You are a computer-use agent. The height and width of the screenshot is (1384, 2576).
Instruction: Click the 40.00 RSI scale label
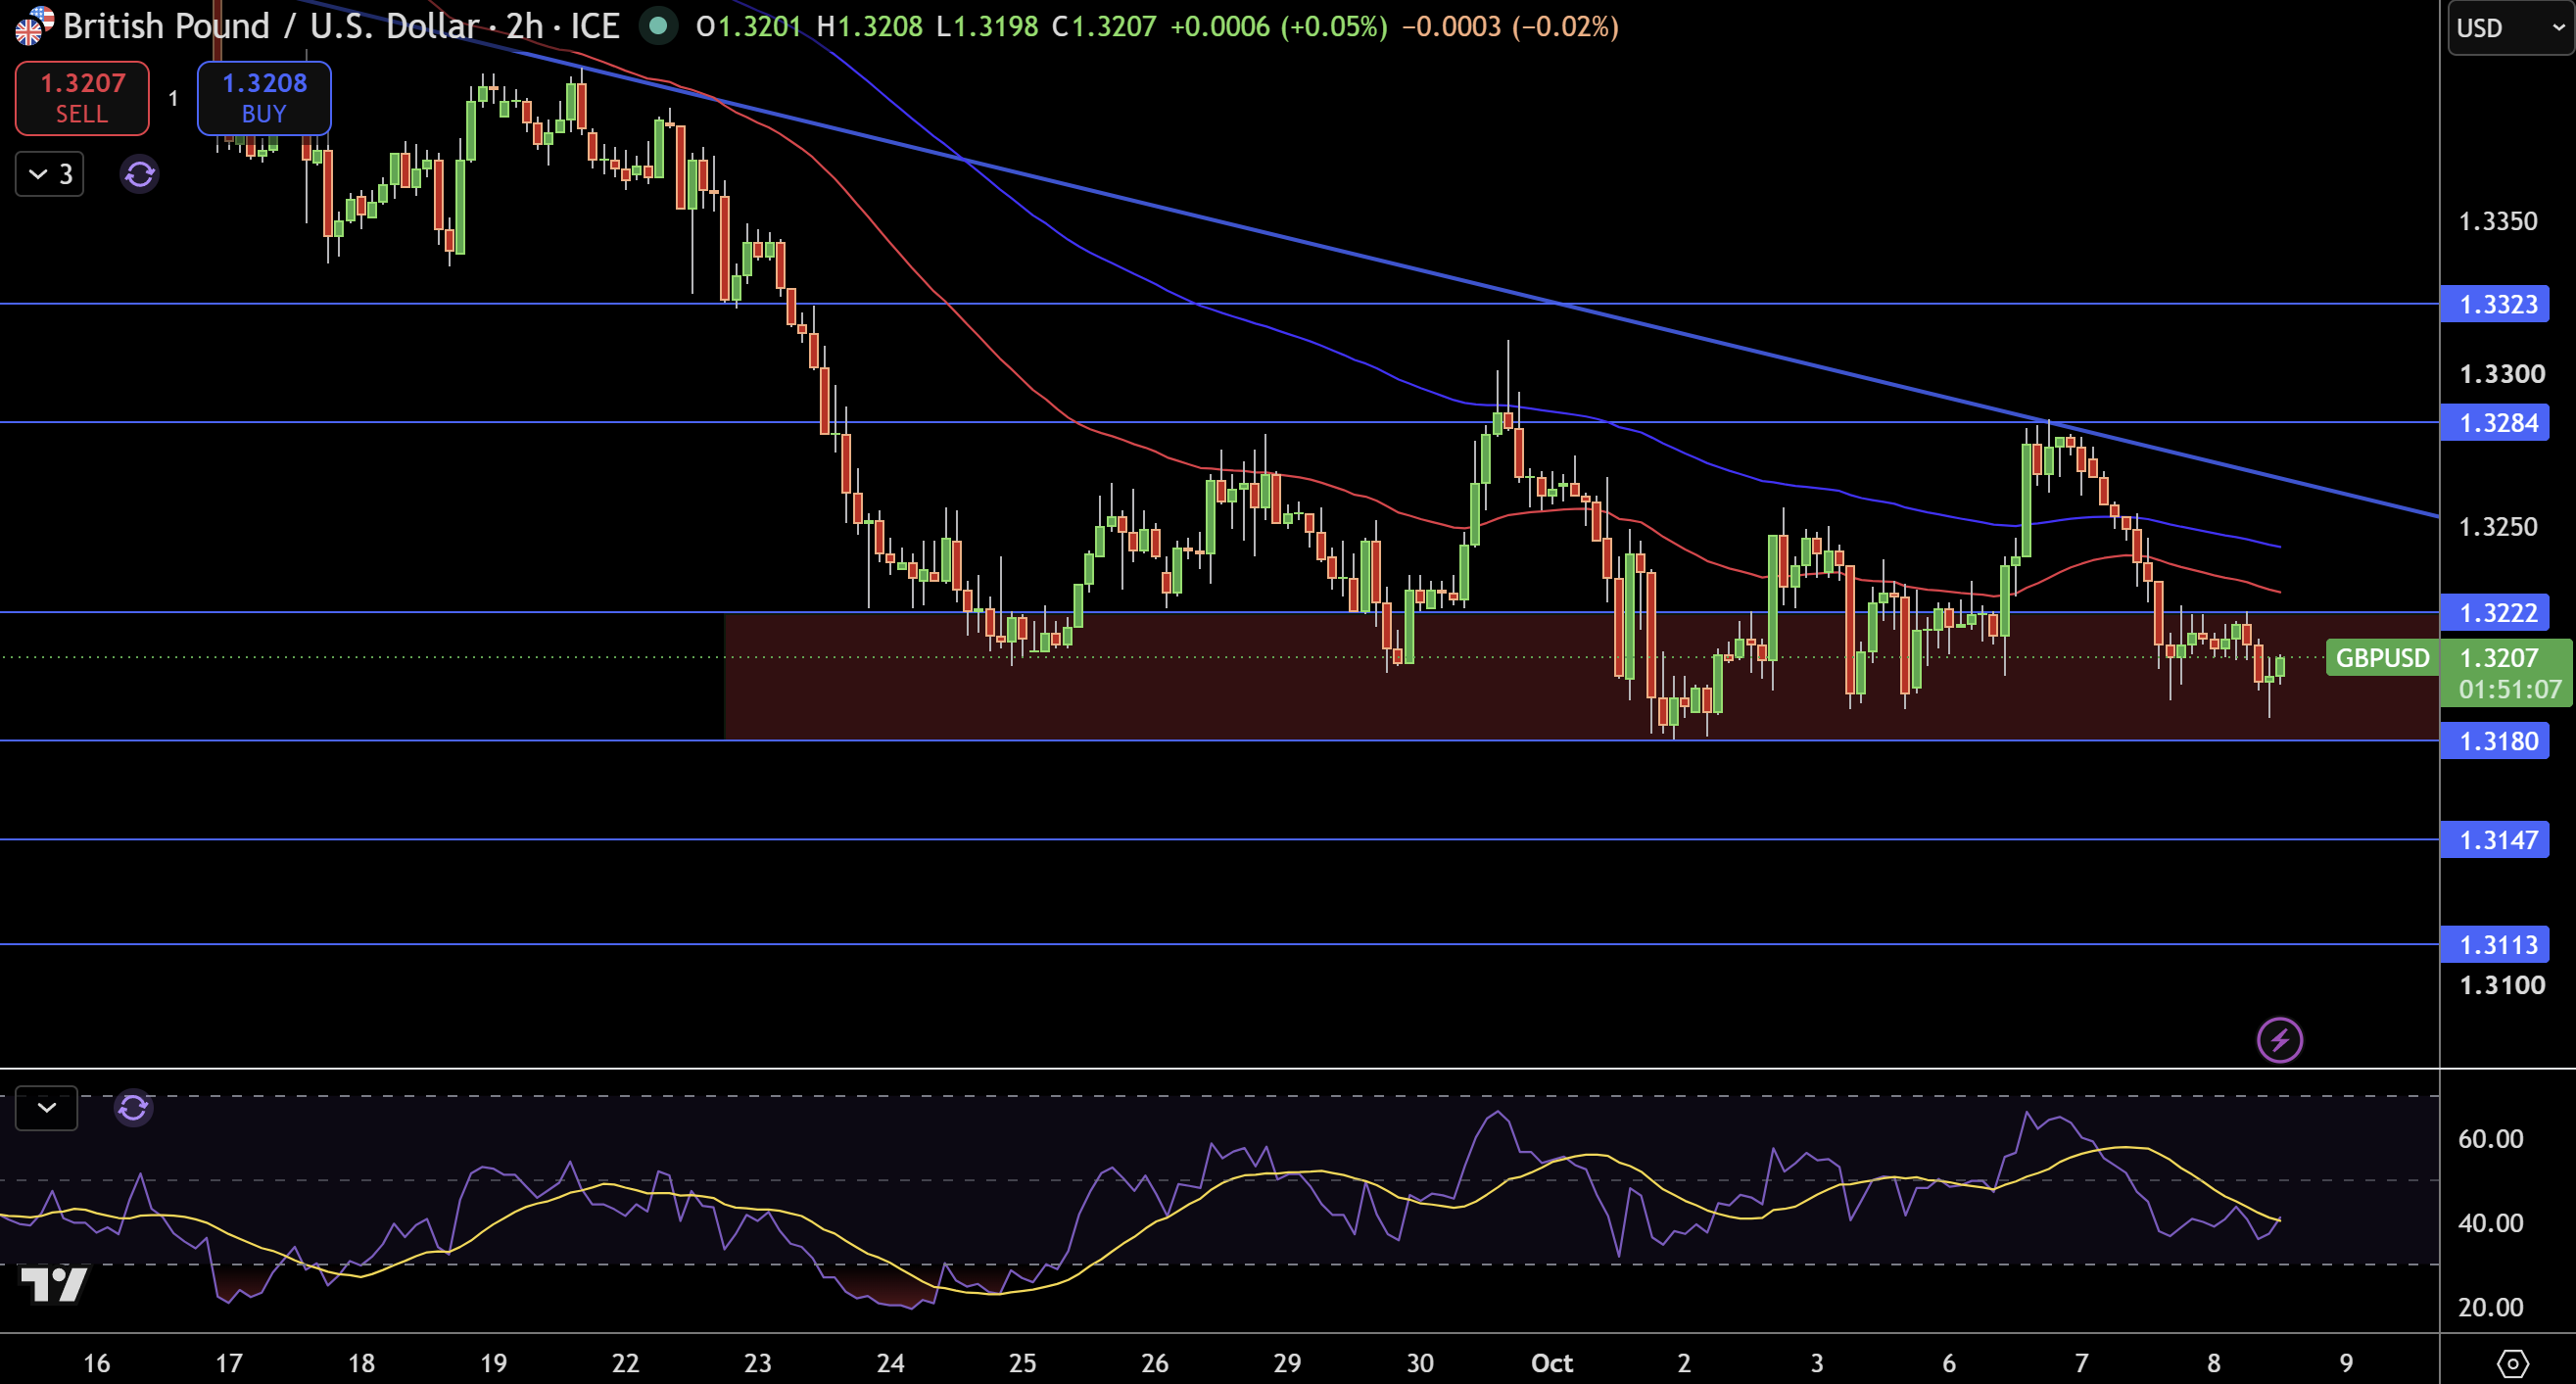pos(2490,1223)
